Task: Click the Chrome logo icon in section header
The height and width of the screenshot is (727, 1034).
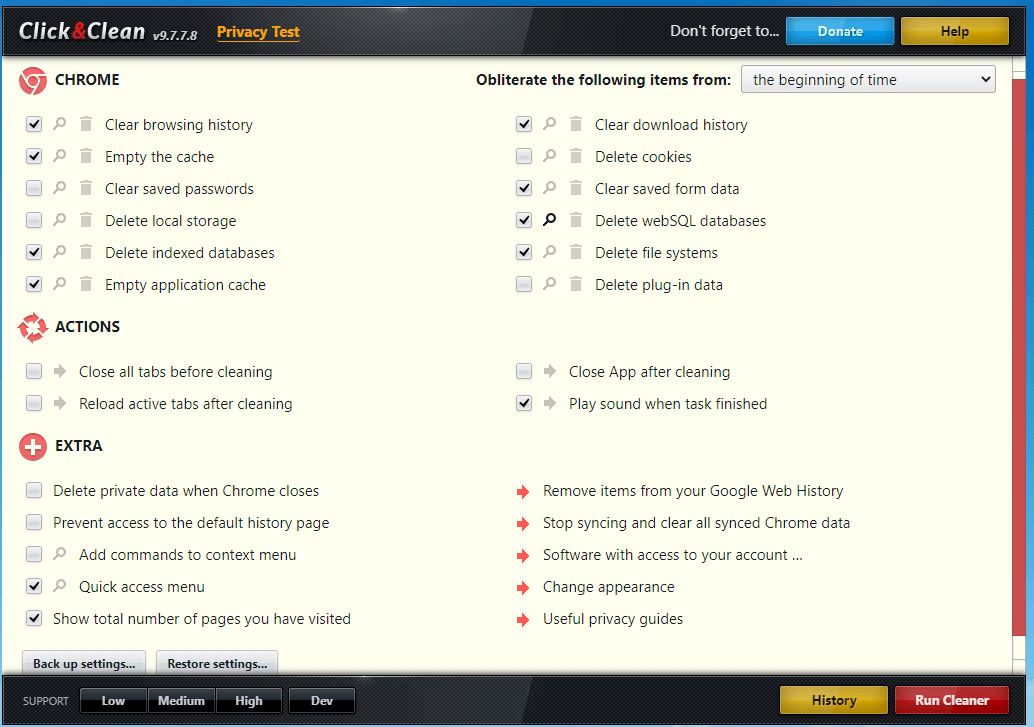Action: click(x=33, y=81)
